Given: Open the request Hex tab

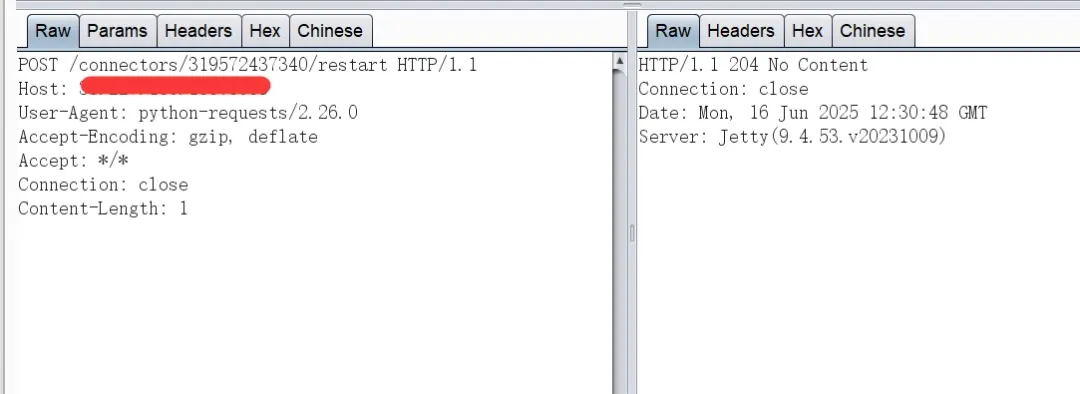Looking at the screenshot, I should 265,31.
